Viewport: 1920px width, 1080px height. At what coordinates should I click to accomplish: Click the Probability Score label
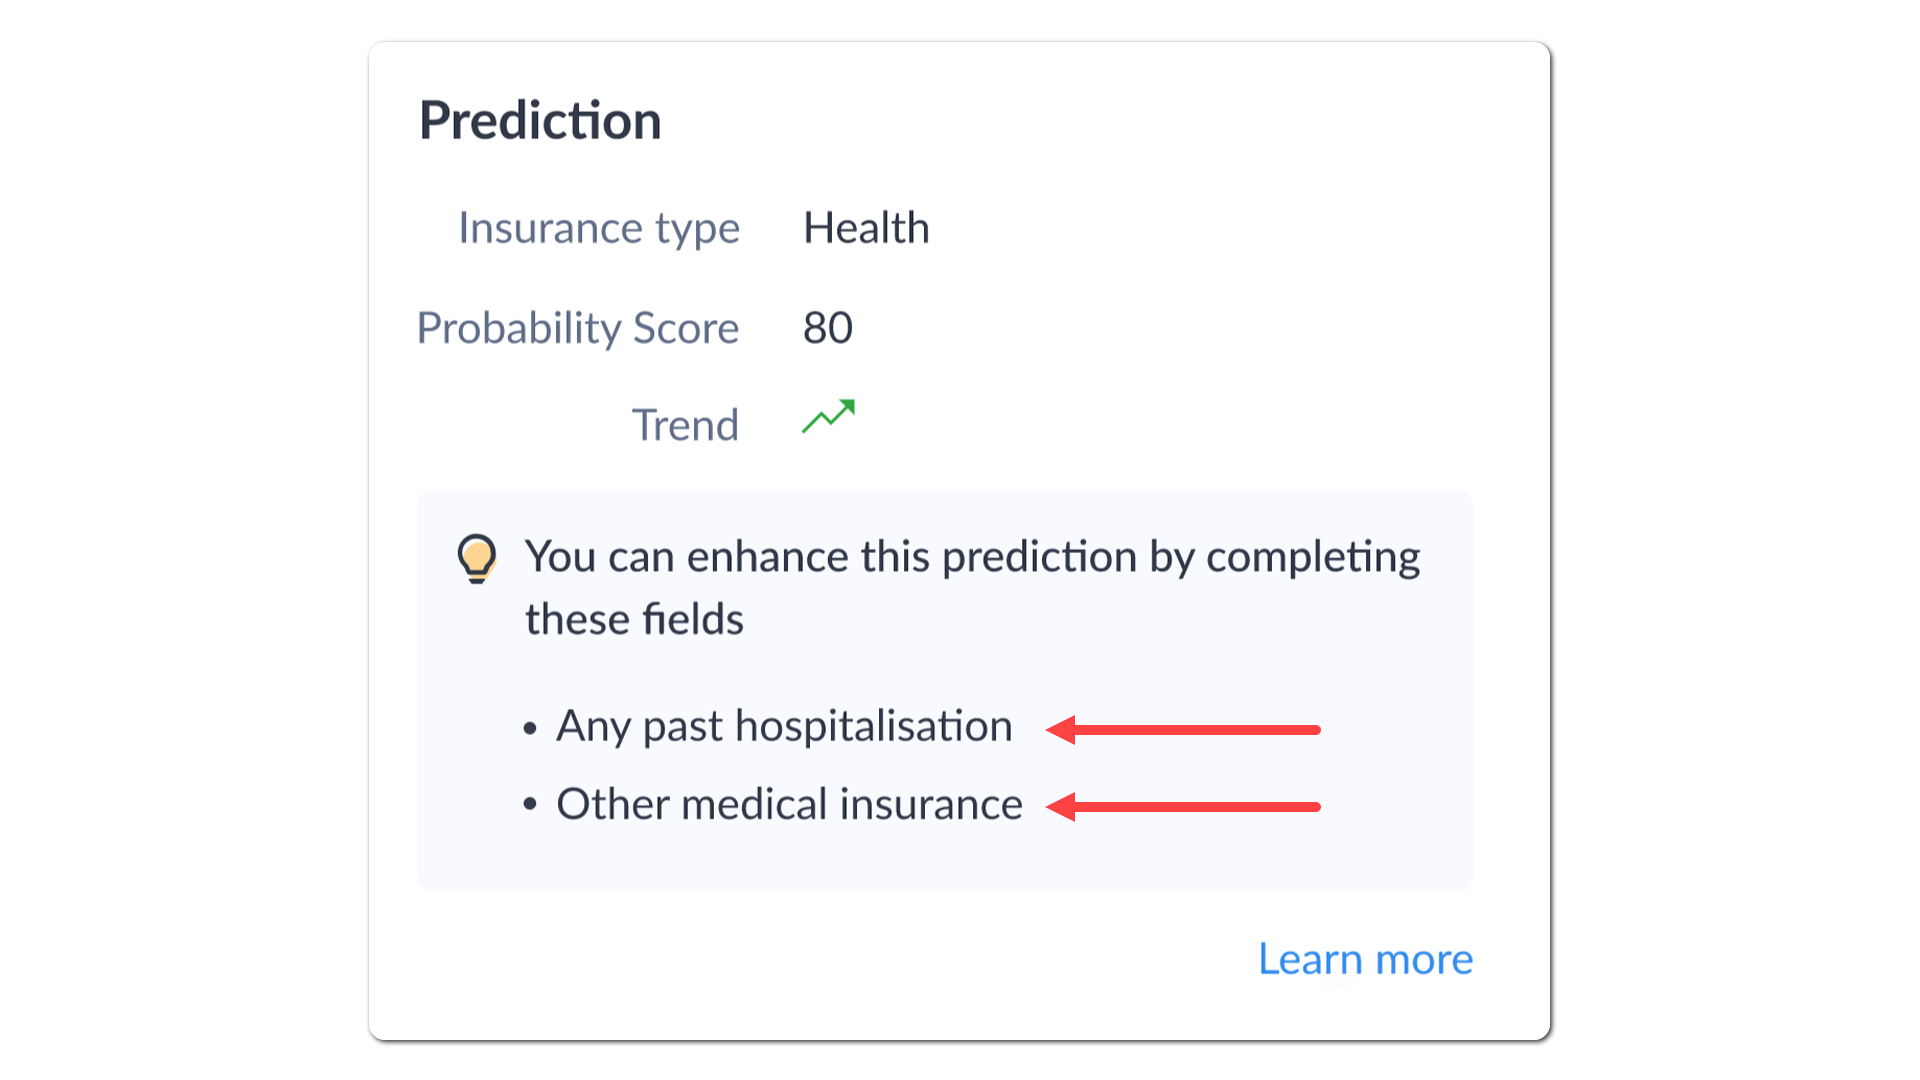tap(578, 329)
